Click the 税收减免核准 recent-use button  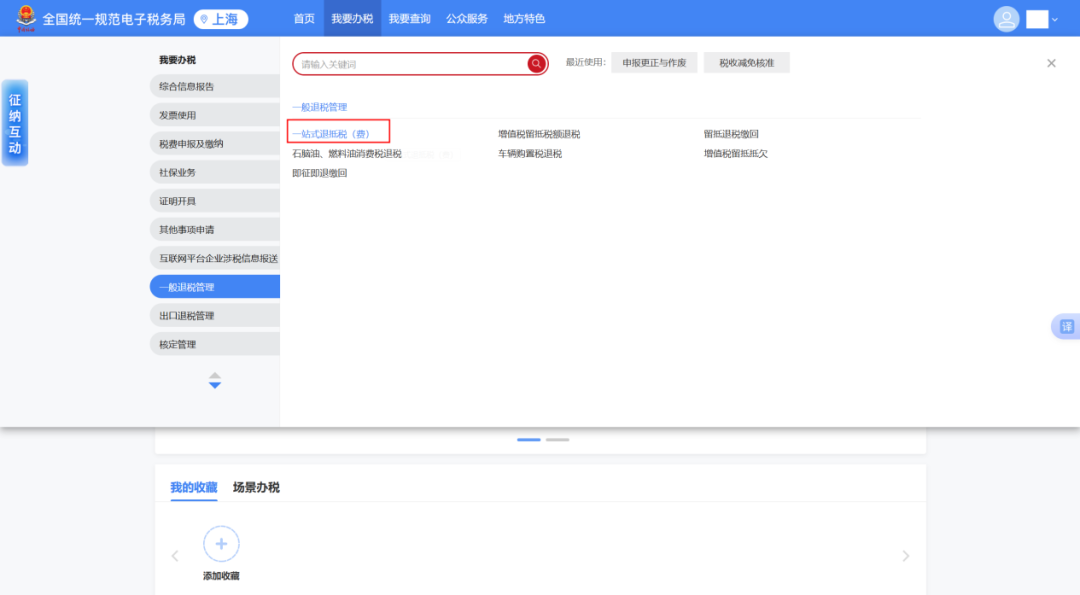746,62
